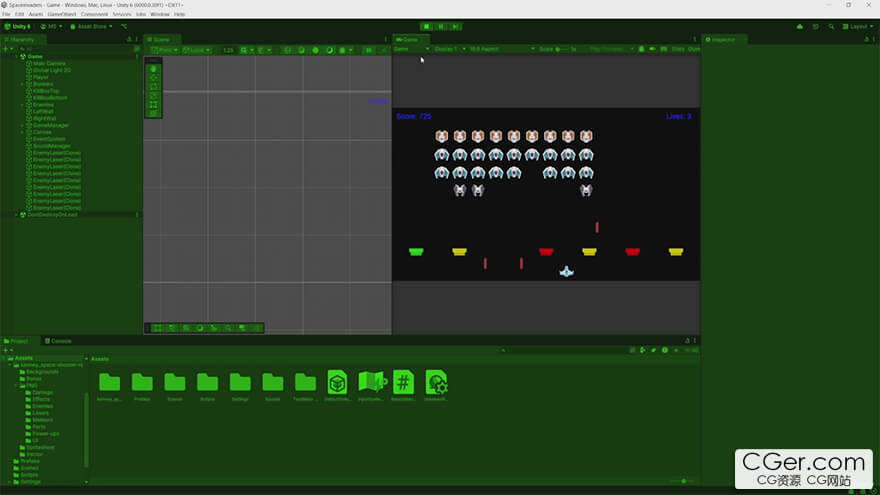Screen dimensions: 880x495
Task: Open the Local handle rotation dropdown
Action: pyautogui.click(x=196, y=50)
